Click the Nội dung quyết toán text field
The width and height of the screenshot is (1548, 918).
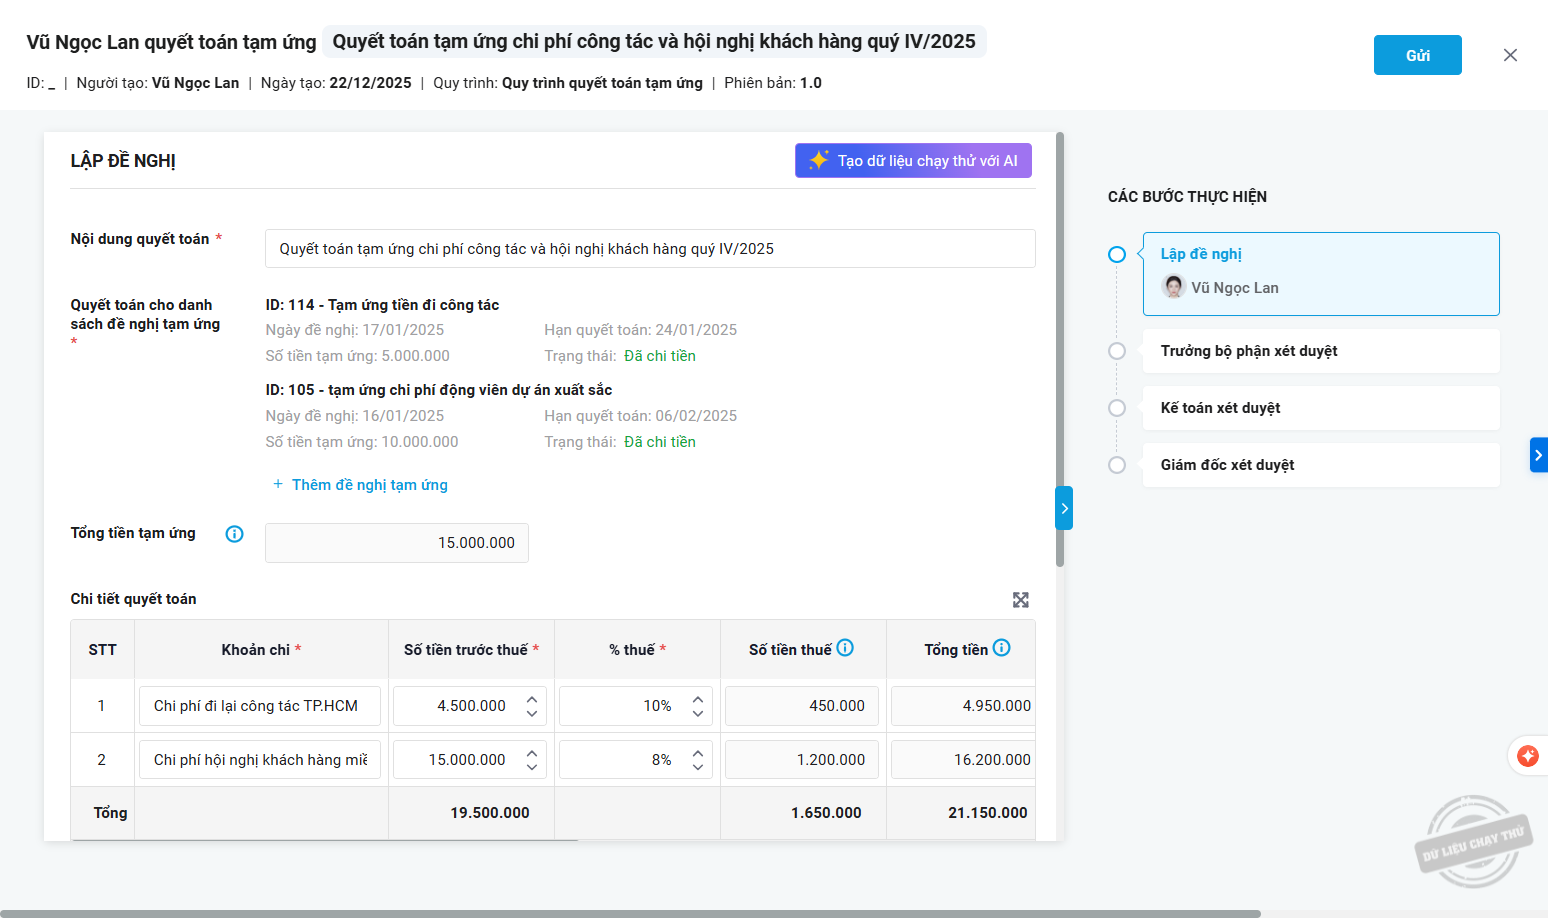point(650,249)
